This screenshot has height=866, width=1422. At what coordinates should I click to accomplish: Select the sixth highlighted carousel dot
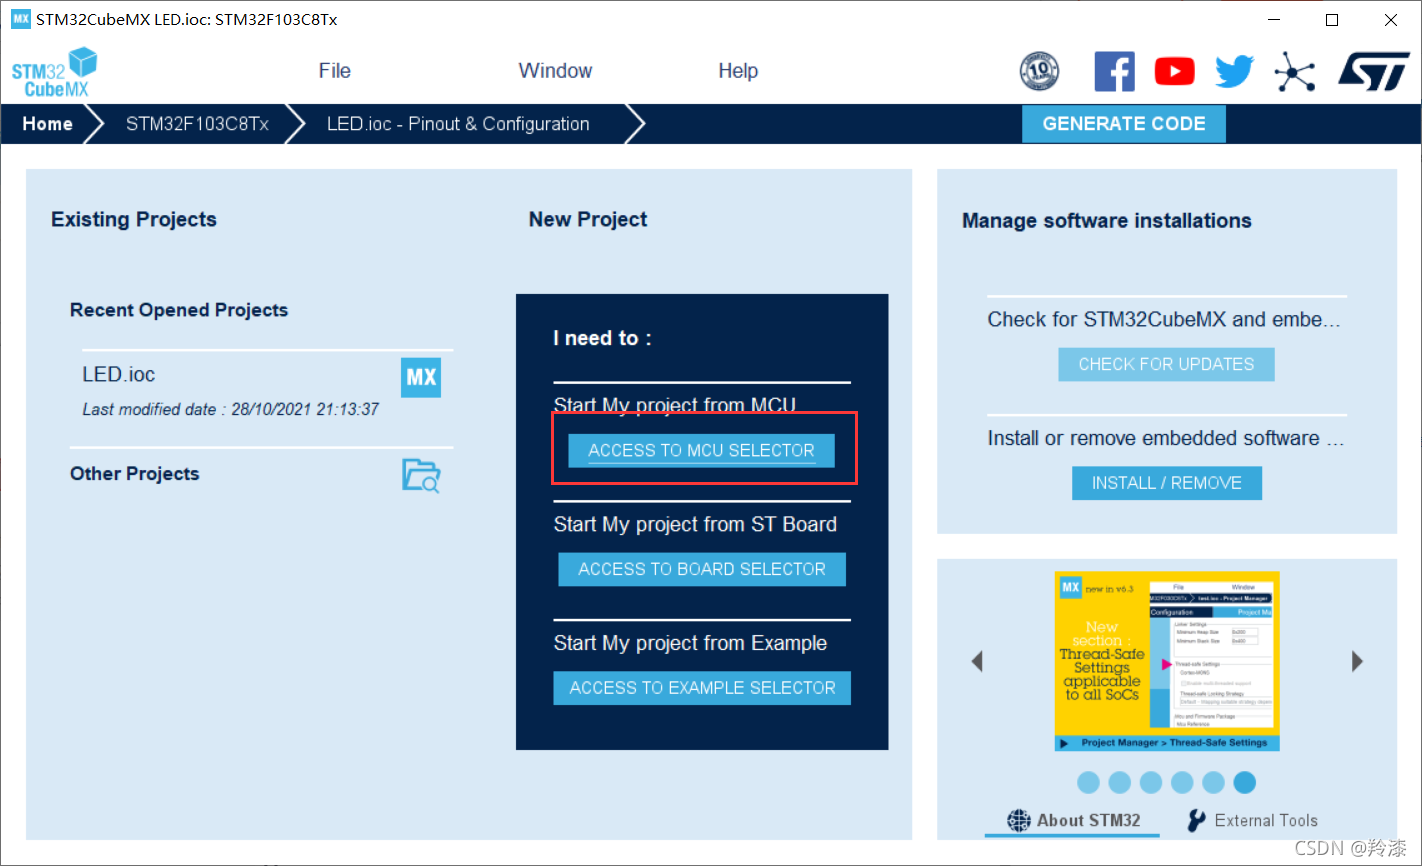pyautogui.click(x=1244, y=783)
